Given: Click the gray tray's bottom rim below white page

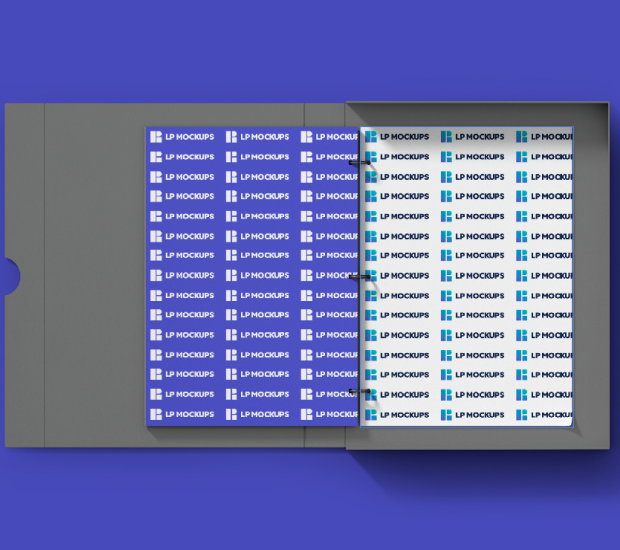Looking at the screenshot, I should 470,438.
